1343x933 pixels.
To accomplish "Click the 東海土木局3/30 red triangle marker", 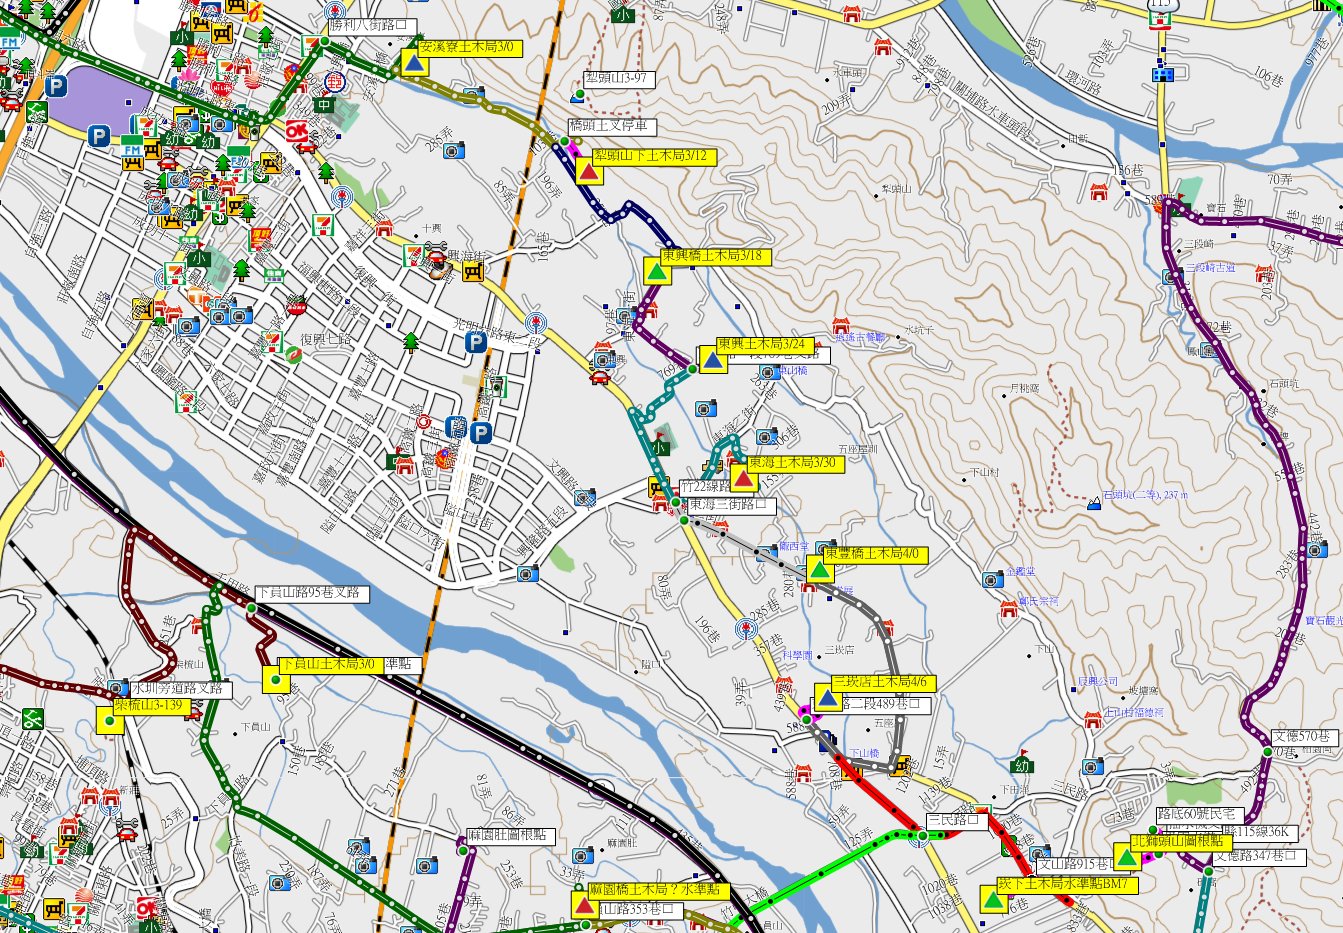I will [743, 478].
